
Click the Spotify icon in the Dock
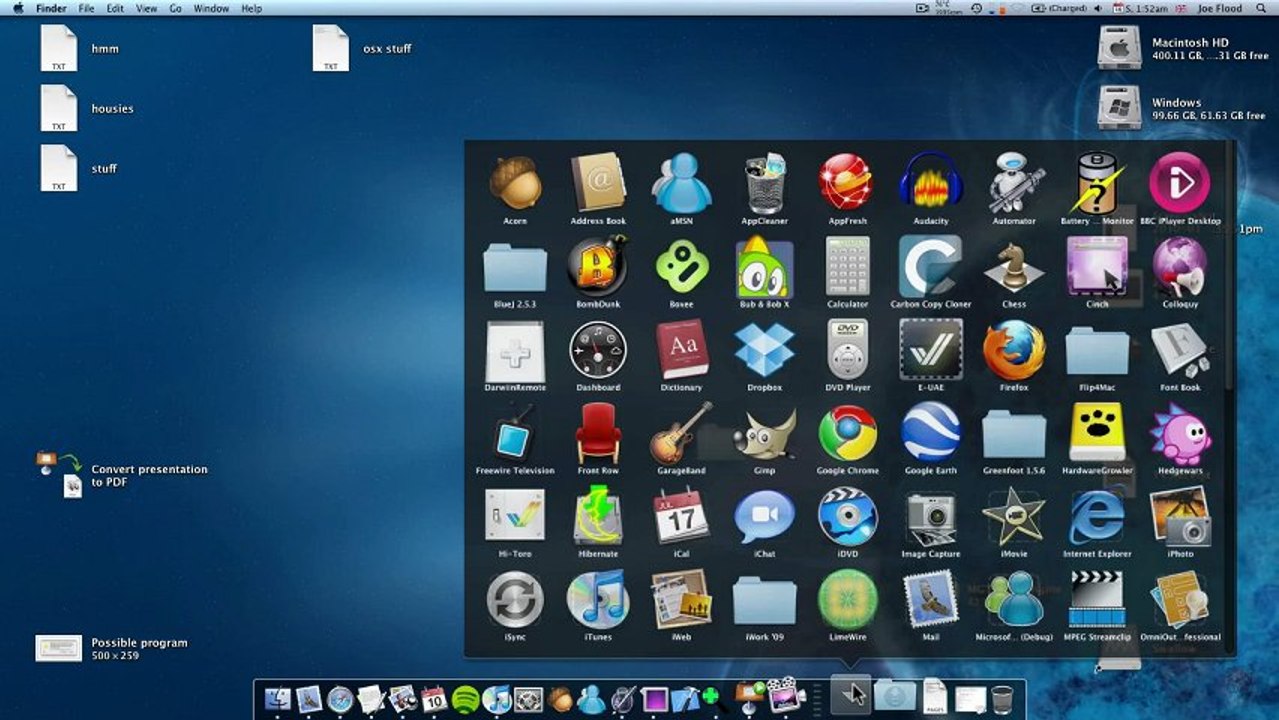465,699
